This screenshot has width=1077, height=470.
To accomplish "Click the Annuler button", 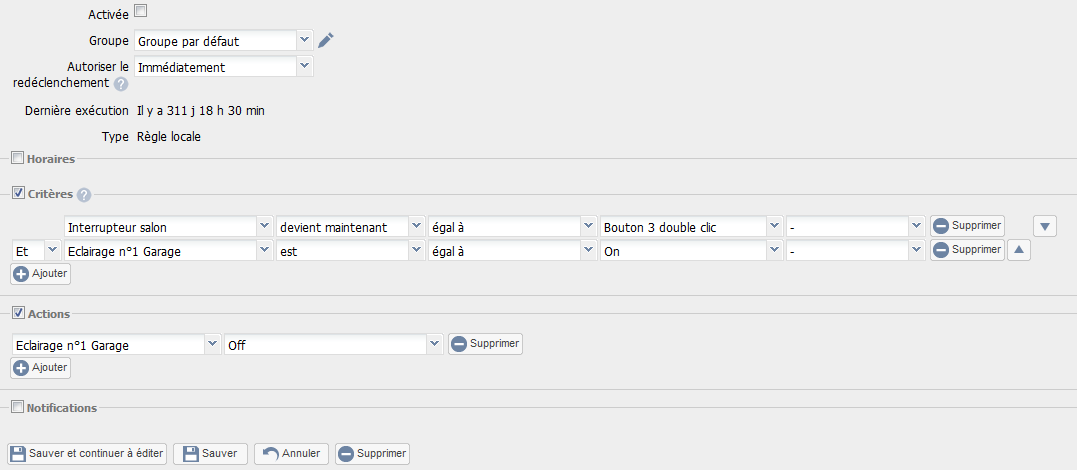I will point(292,454).
